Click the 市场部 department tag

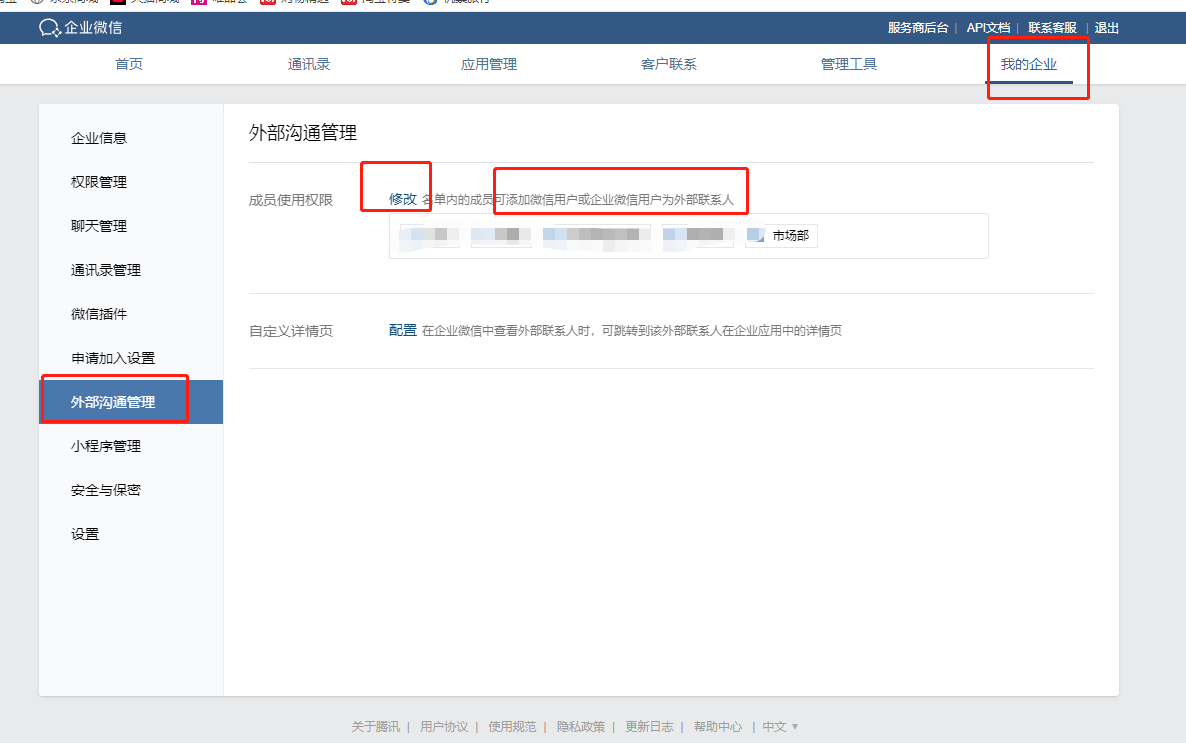coord(781,236)
